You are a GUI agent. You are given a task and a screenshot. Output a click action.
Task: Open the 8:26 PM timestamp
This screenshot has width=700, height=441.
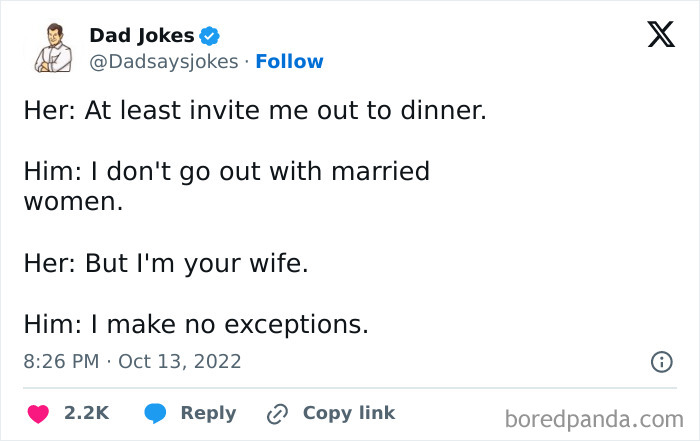pyautogui.click(x=60, y=360)
